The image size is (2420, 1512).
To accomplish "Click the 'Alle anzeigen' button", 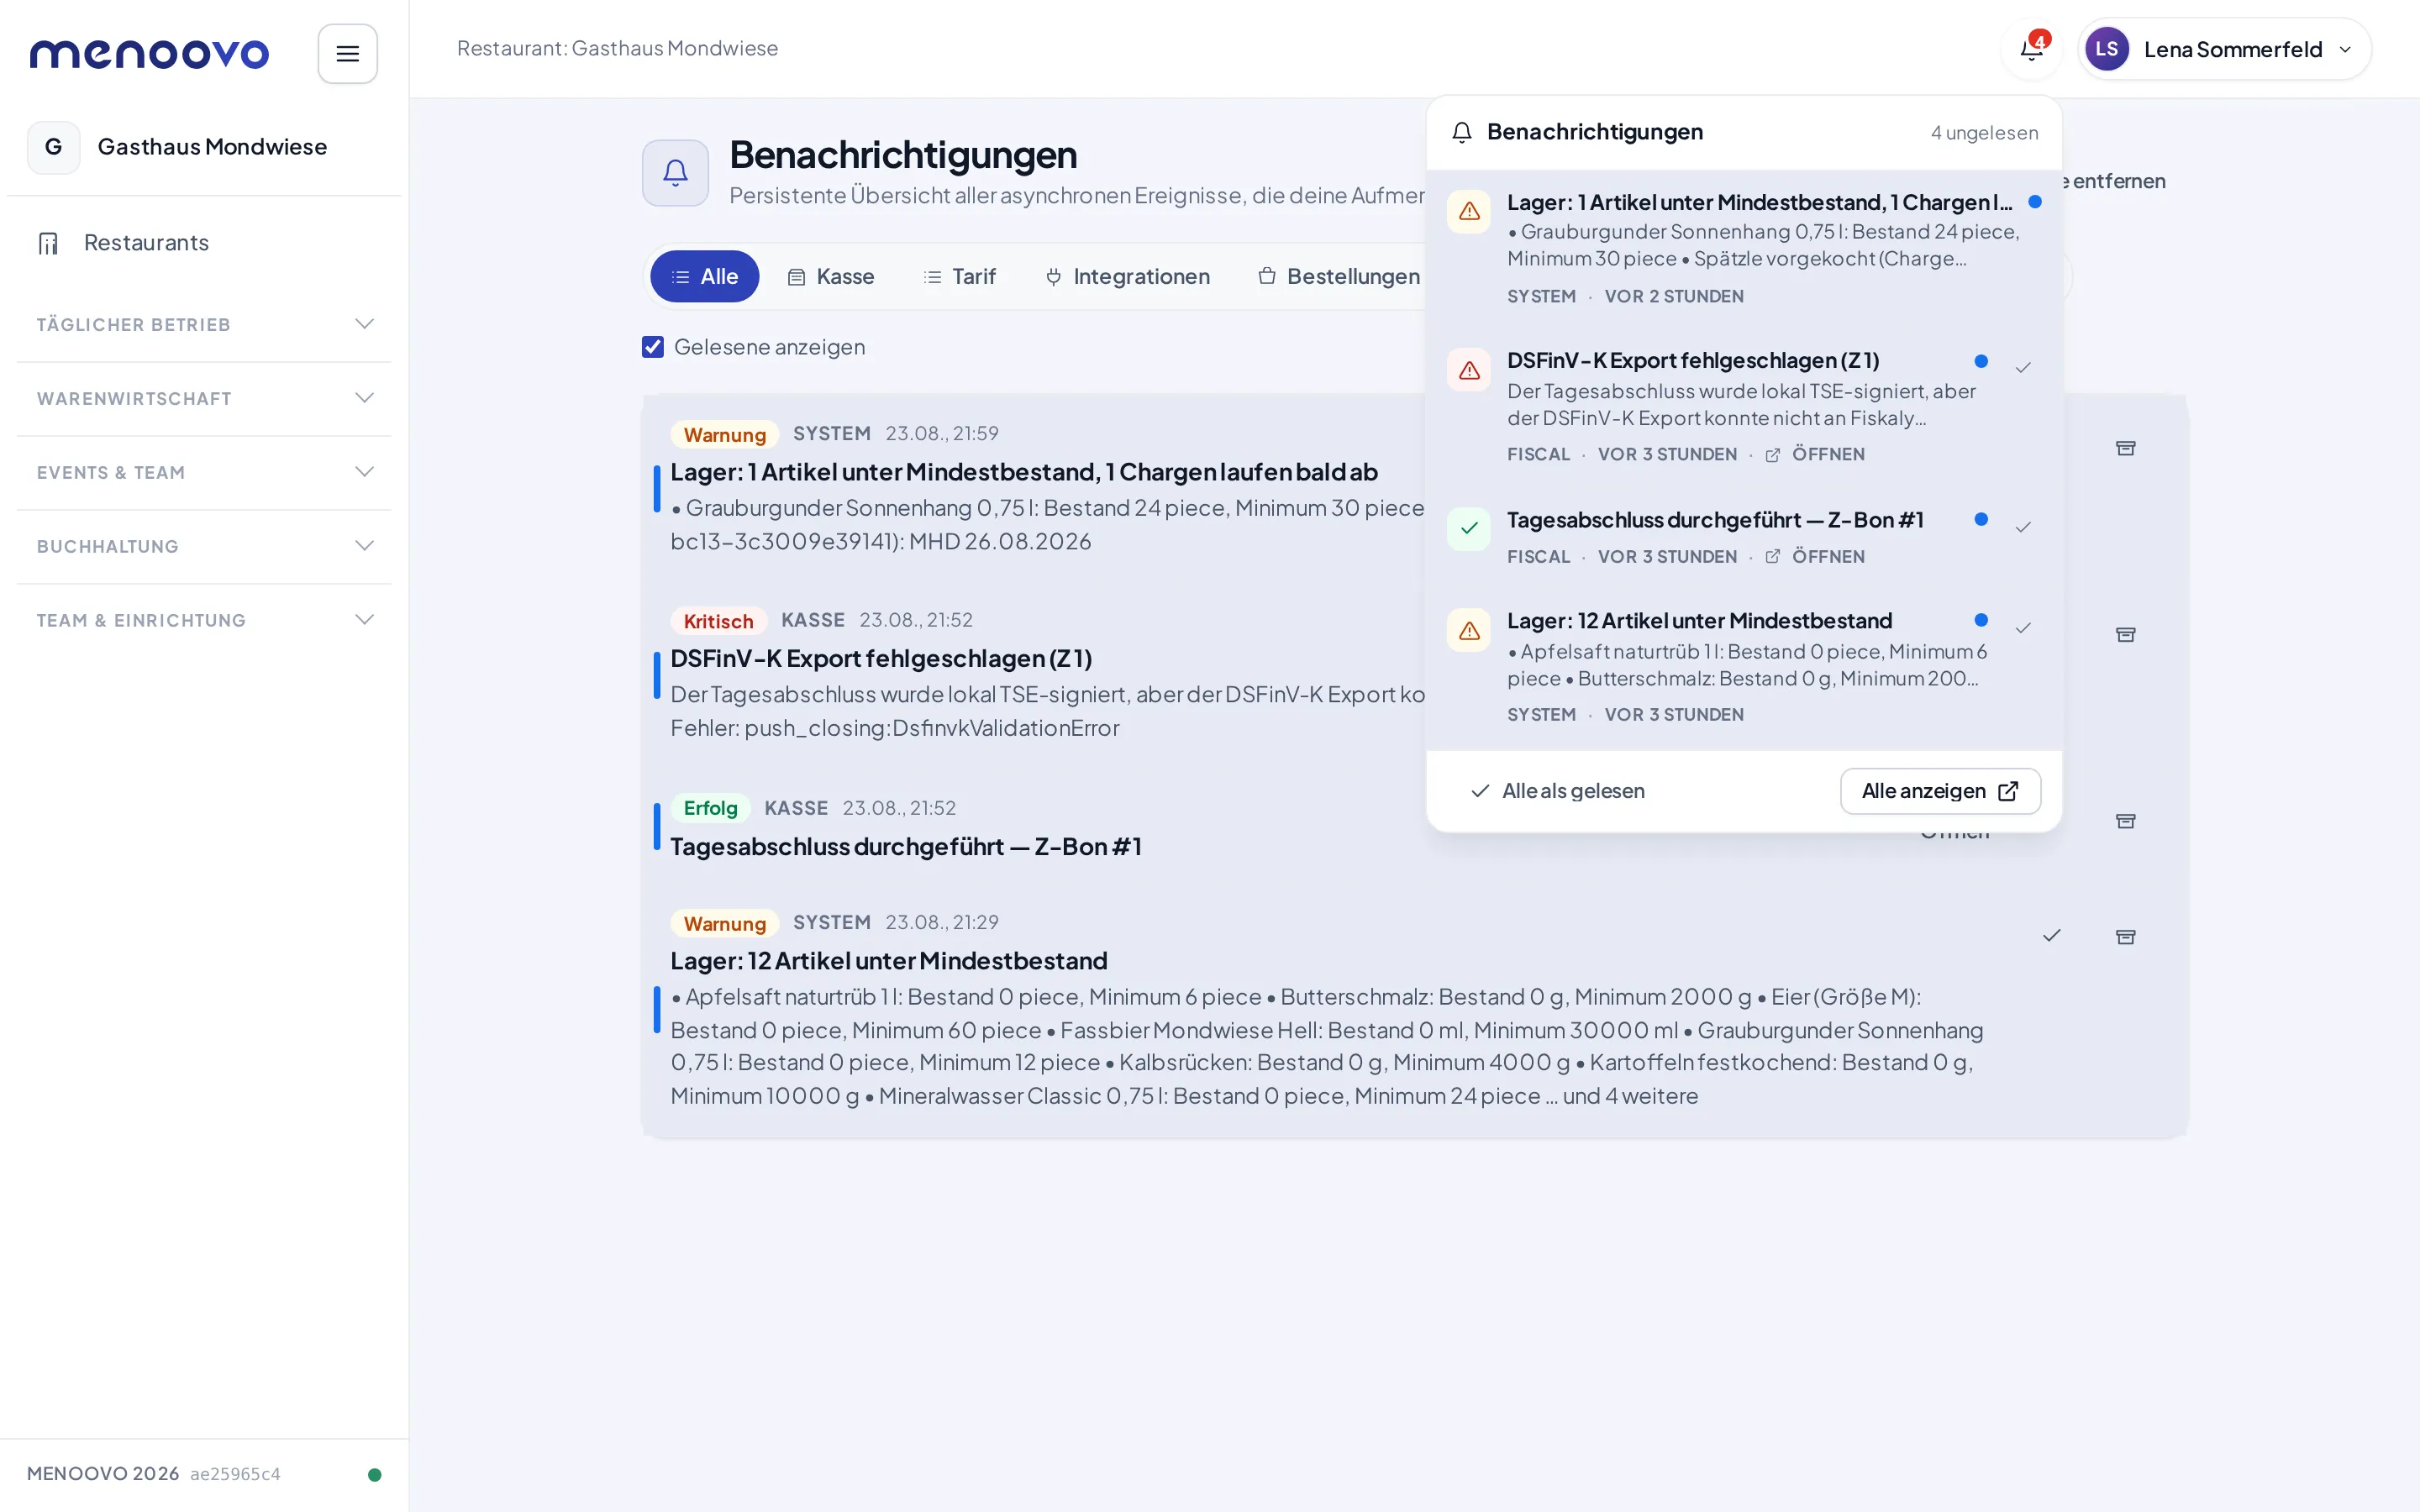I will (x=1940, y=791).
